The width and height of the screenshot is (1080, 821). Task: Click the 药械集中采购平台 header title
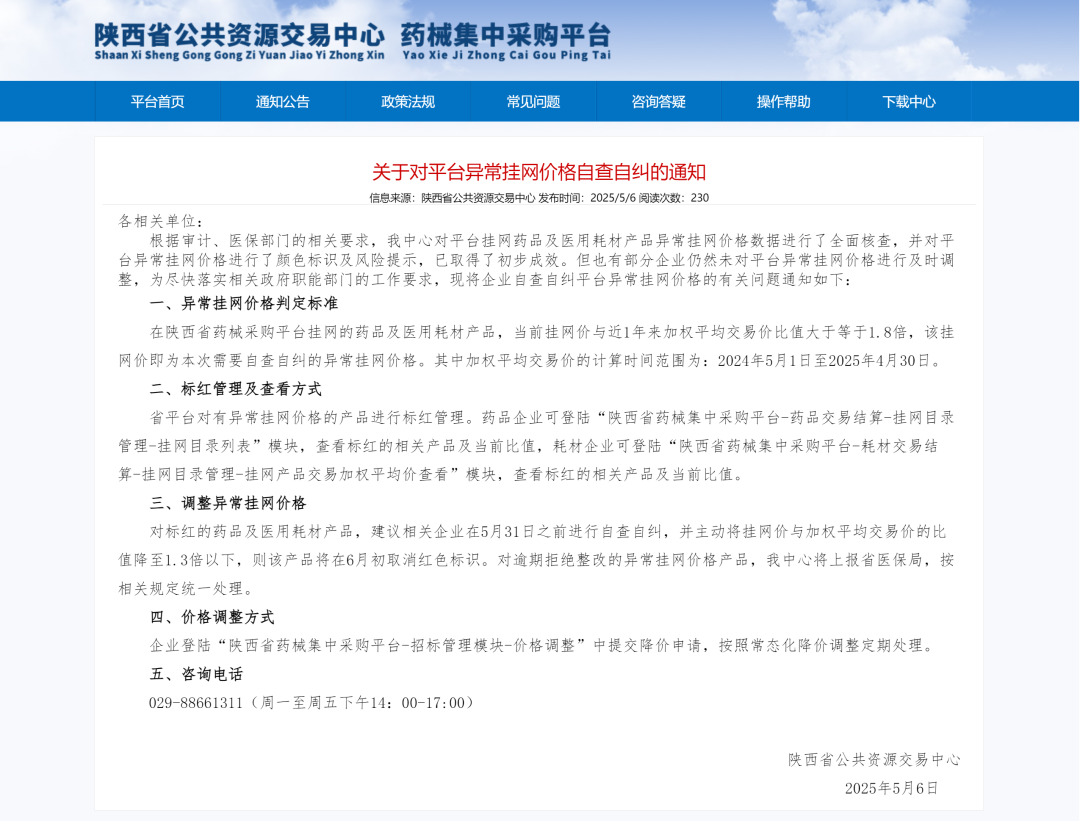click(x=506, y=34)
